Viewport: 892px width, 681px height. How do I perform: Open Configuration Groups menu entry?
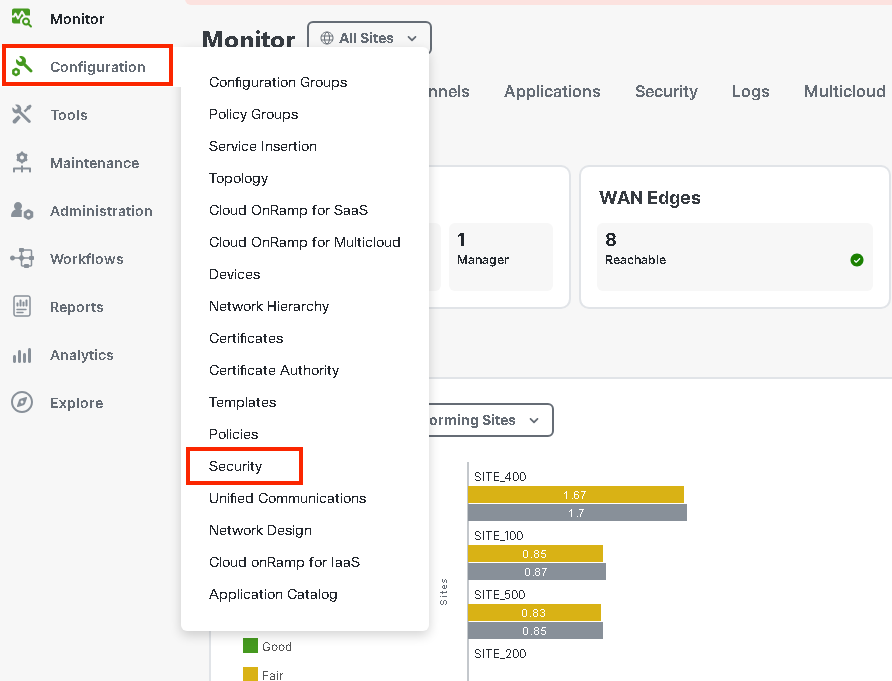click(x=278, y=82)
